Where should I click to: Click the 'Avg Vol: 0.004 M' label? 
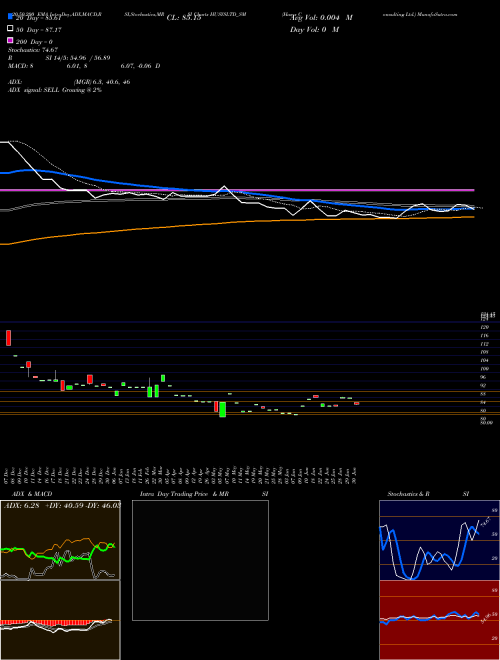[322, 18]
